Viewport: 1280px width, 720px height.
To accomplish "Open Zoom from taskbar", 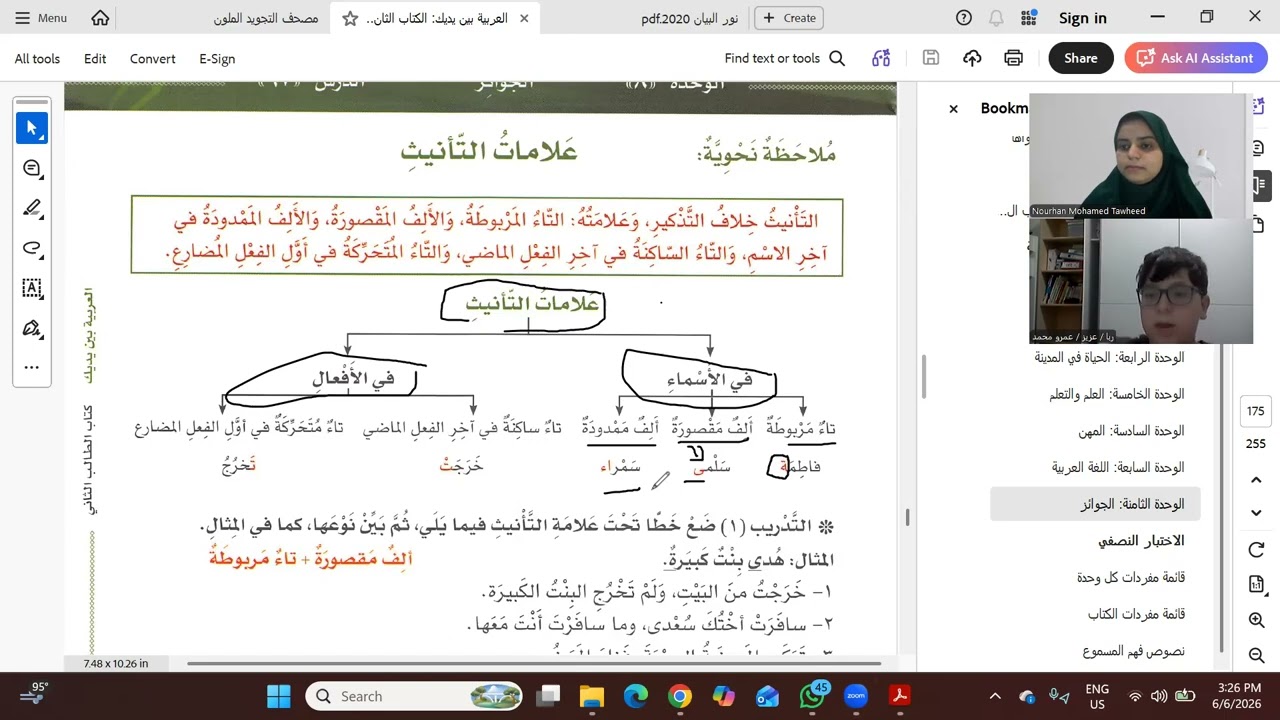I will coord(855,696).
